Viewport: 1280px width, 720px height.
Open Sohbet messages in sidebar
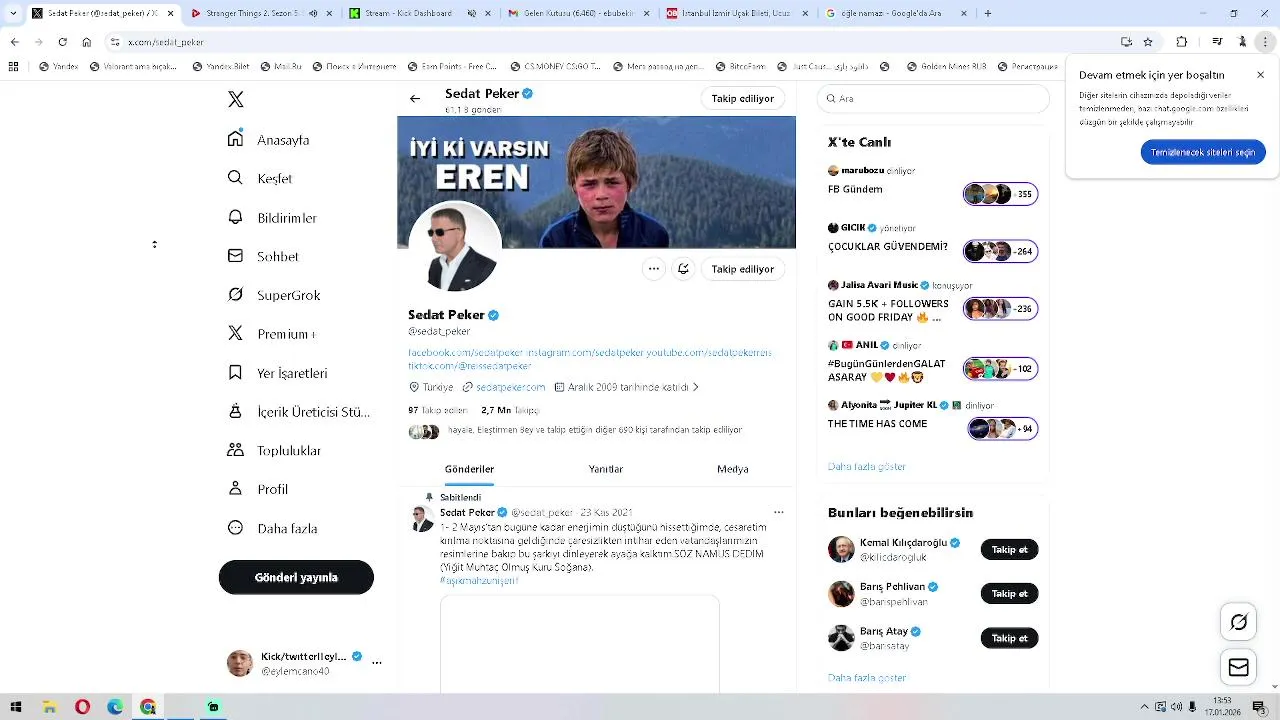(x=263, y=256)
